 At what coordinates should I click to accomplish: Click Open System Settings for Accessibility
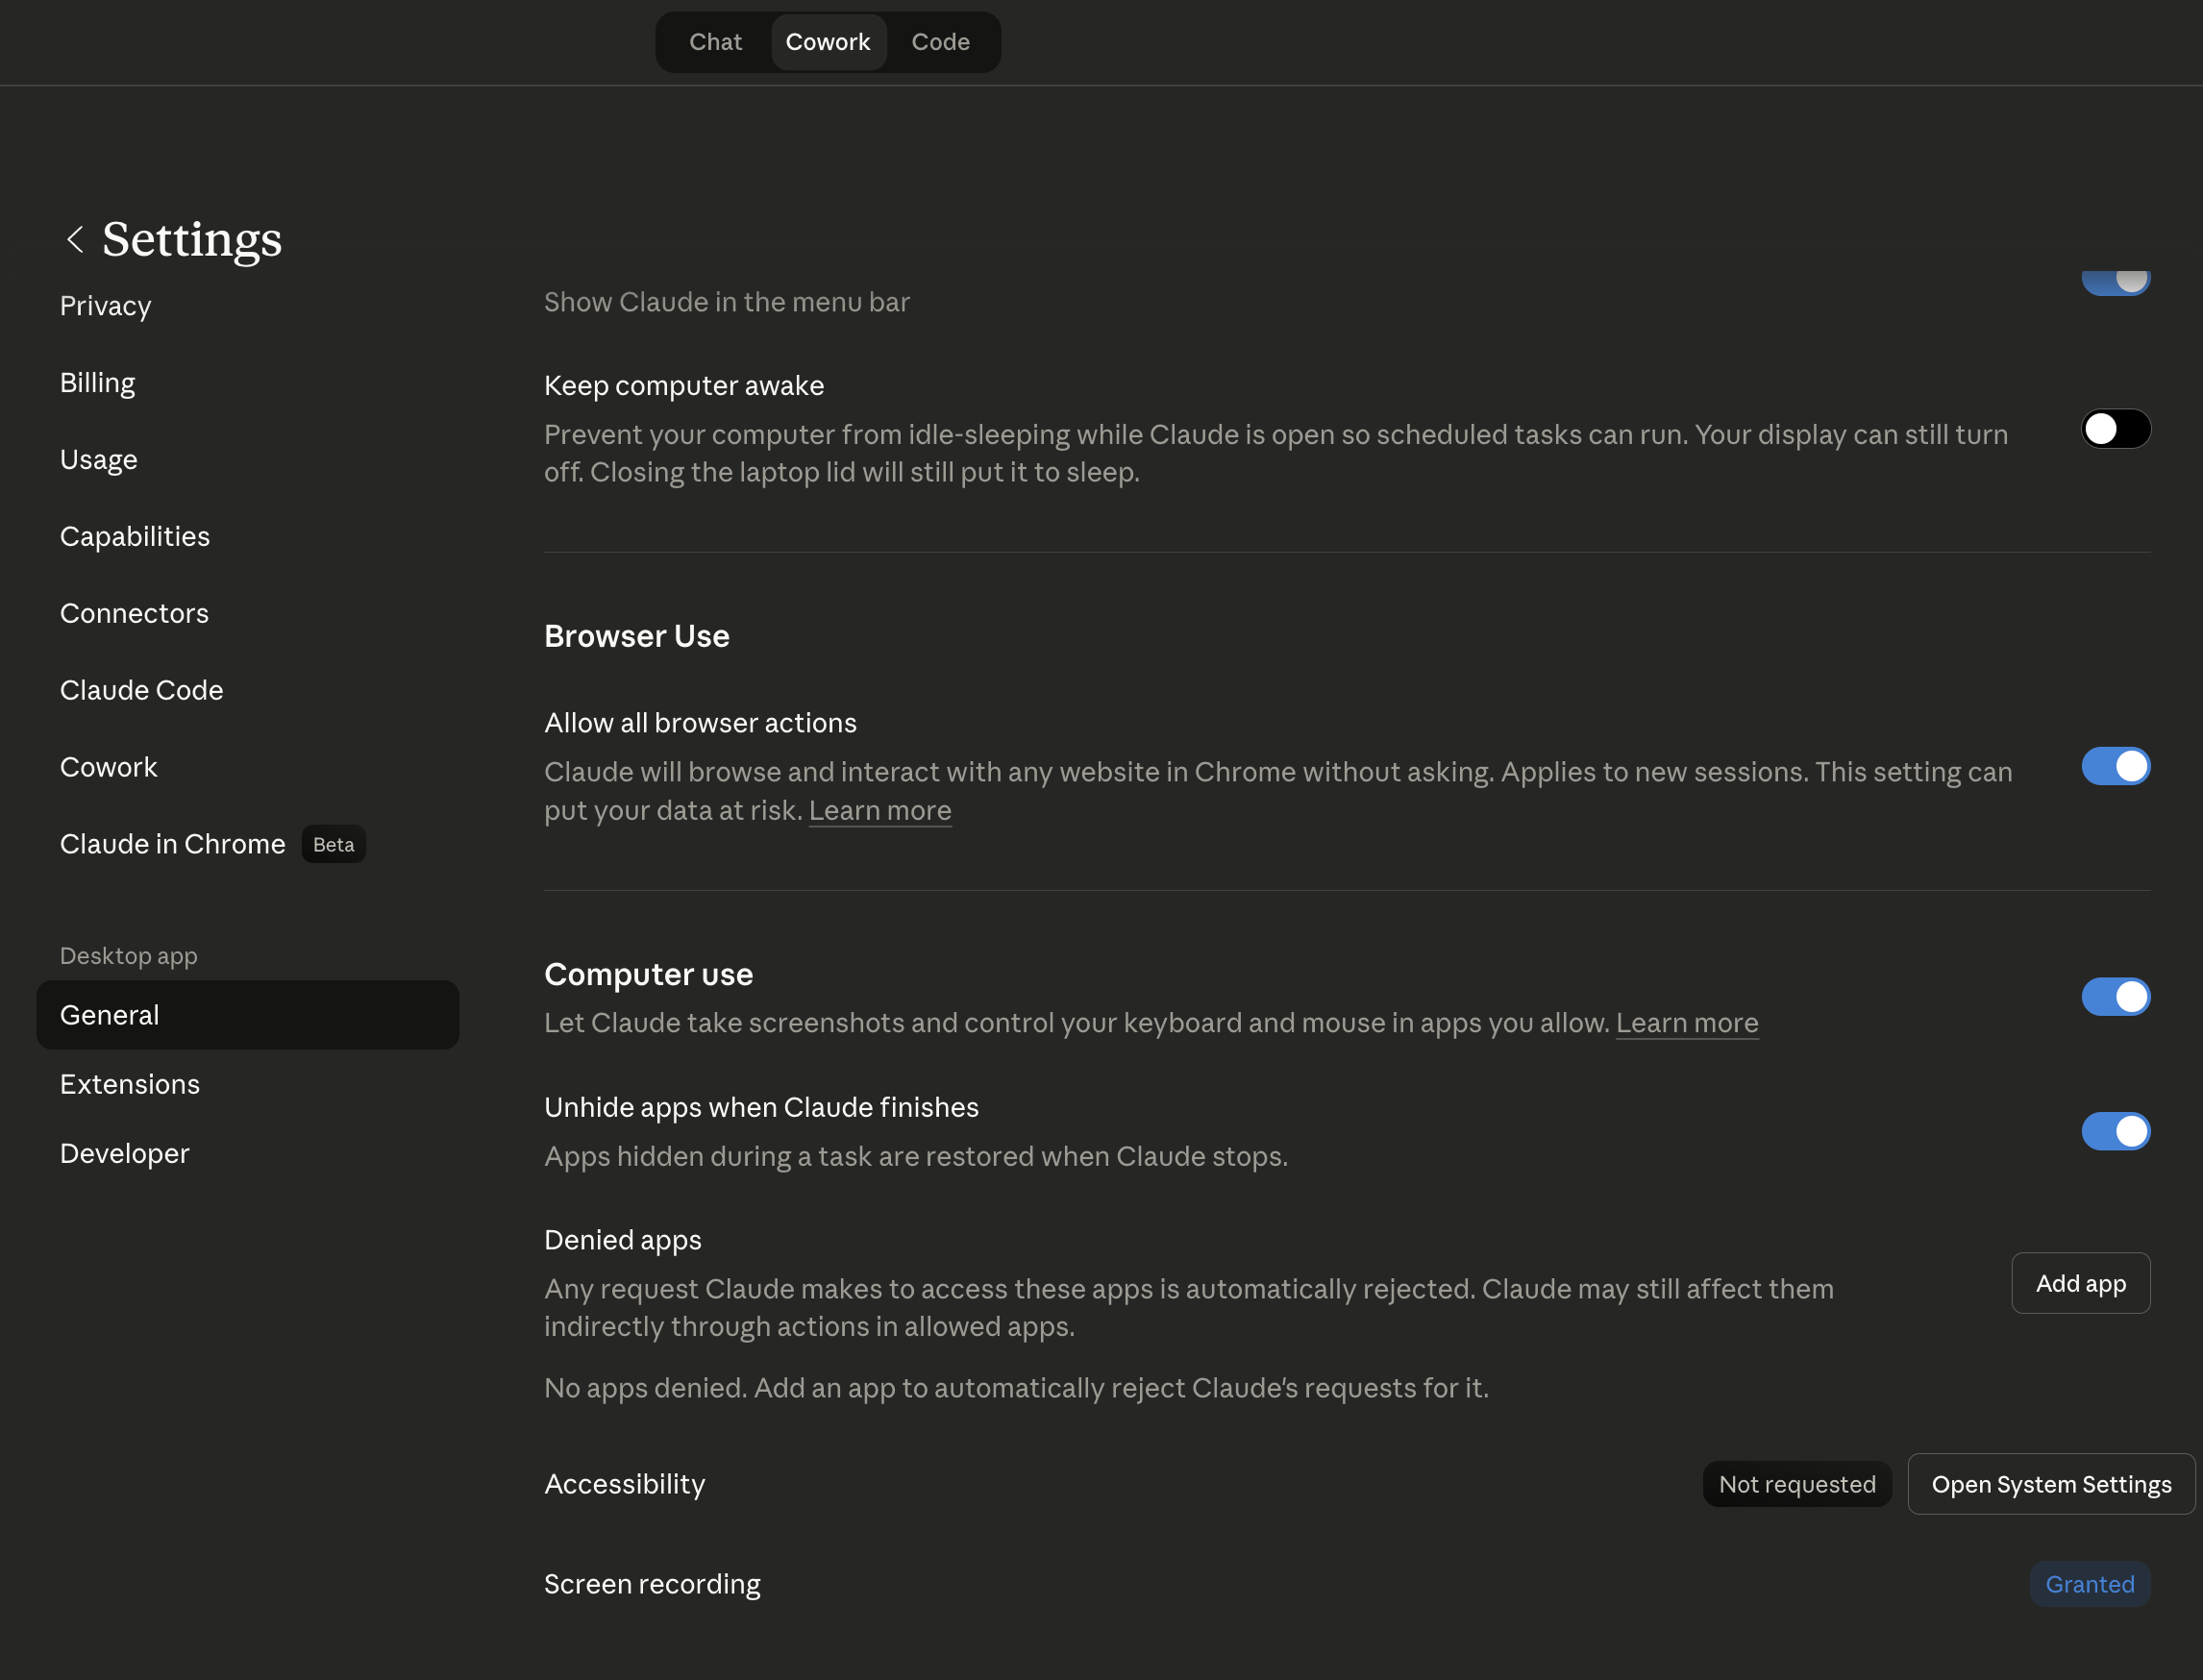(2050, 1485)
